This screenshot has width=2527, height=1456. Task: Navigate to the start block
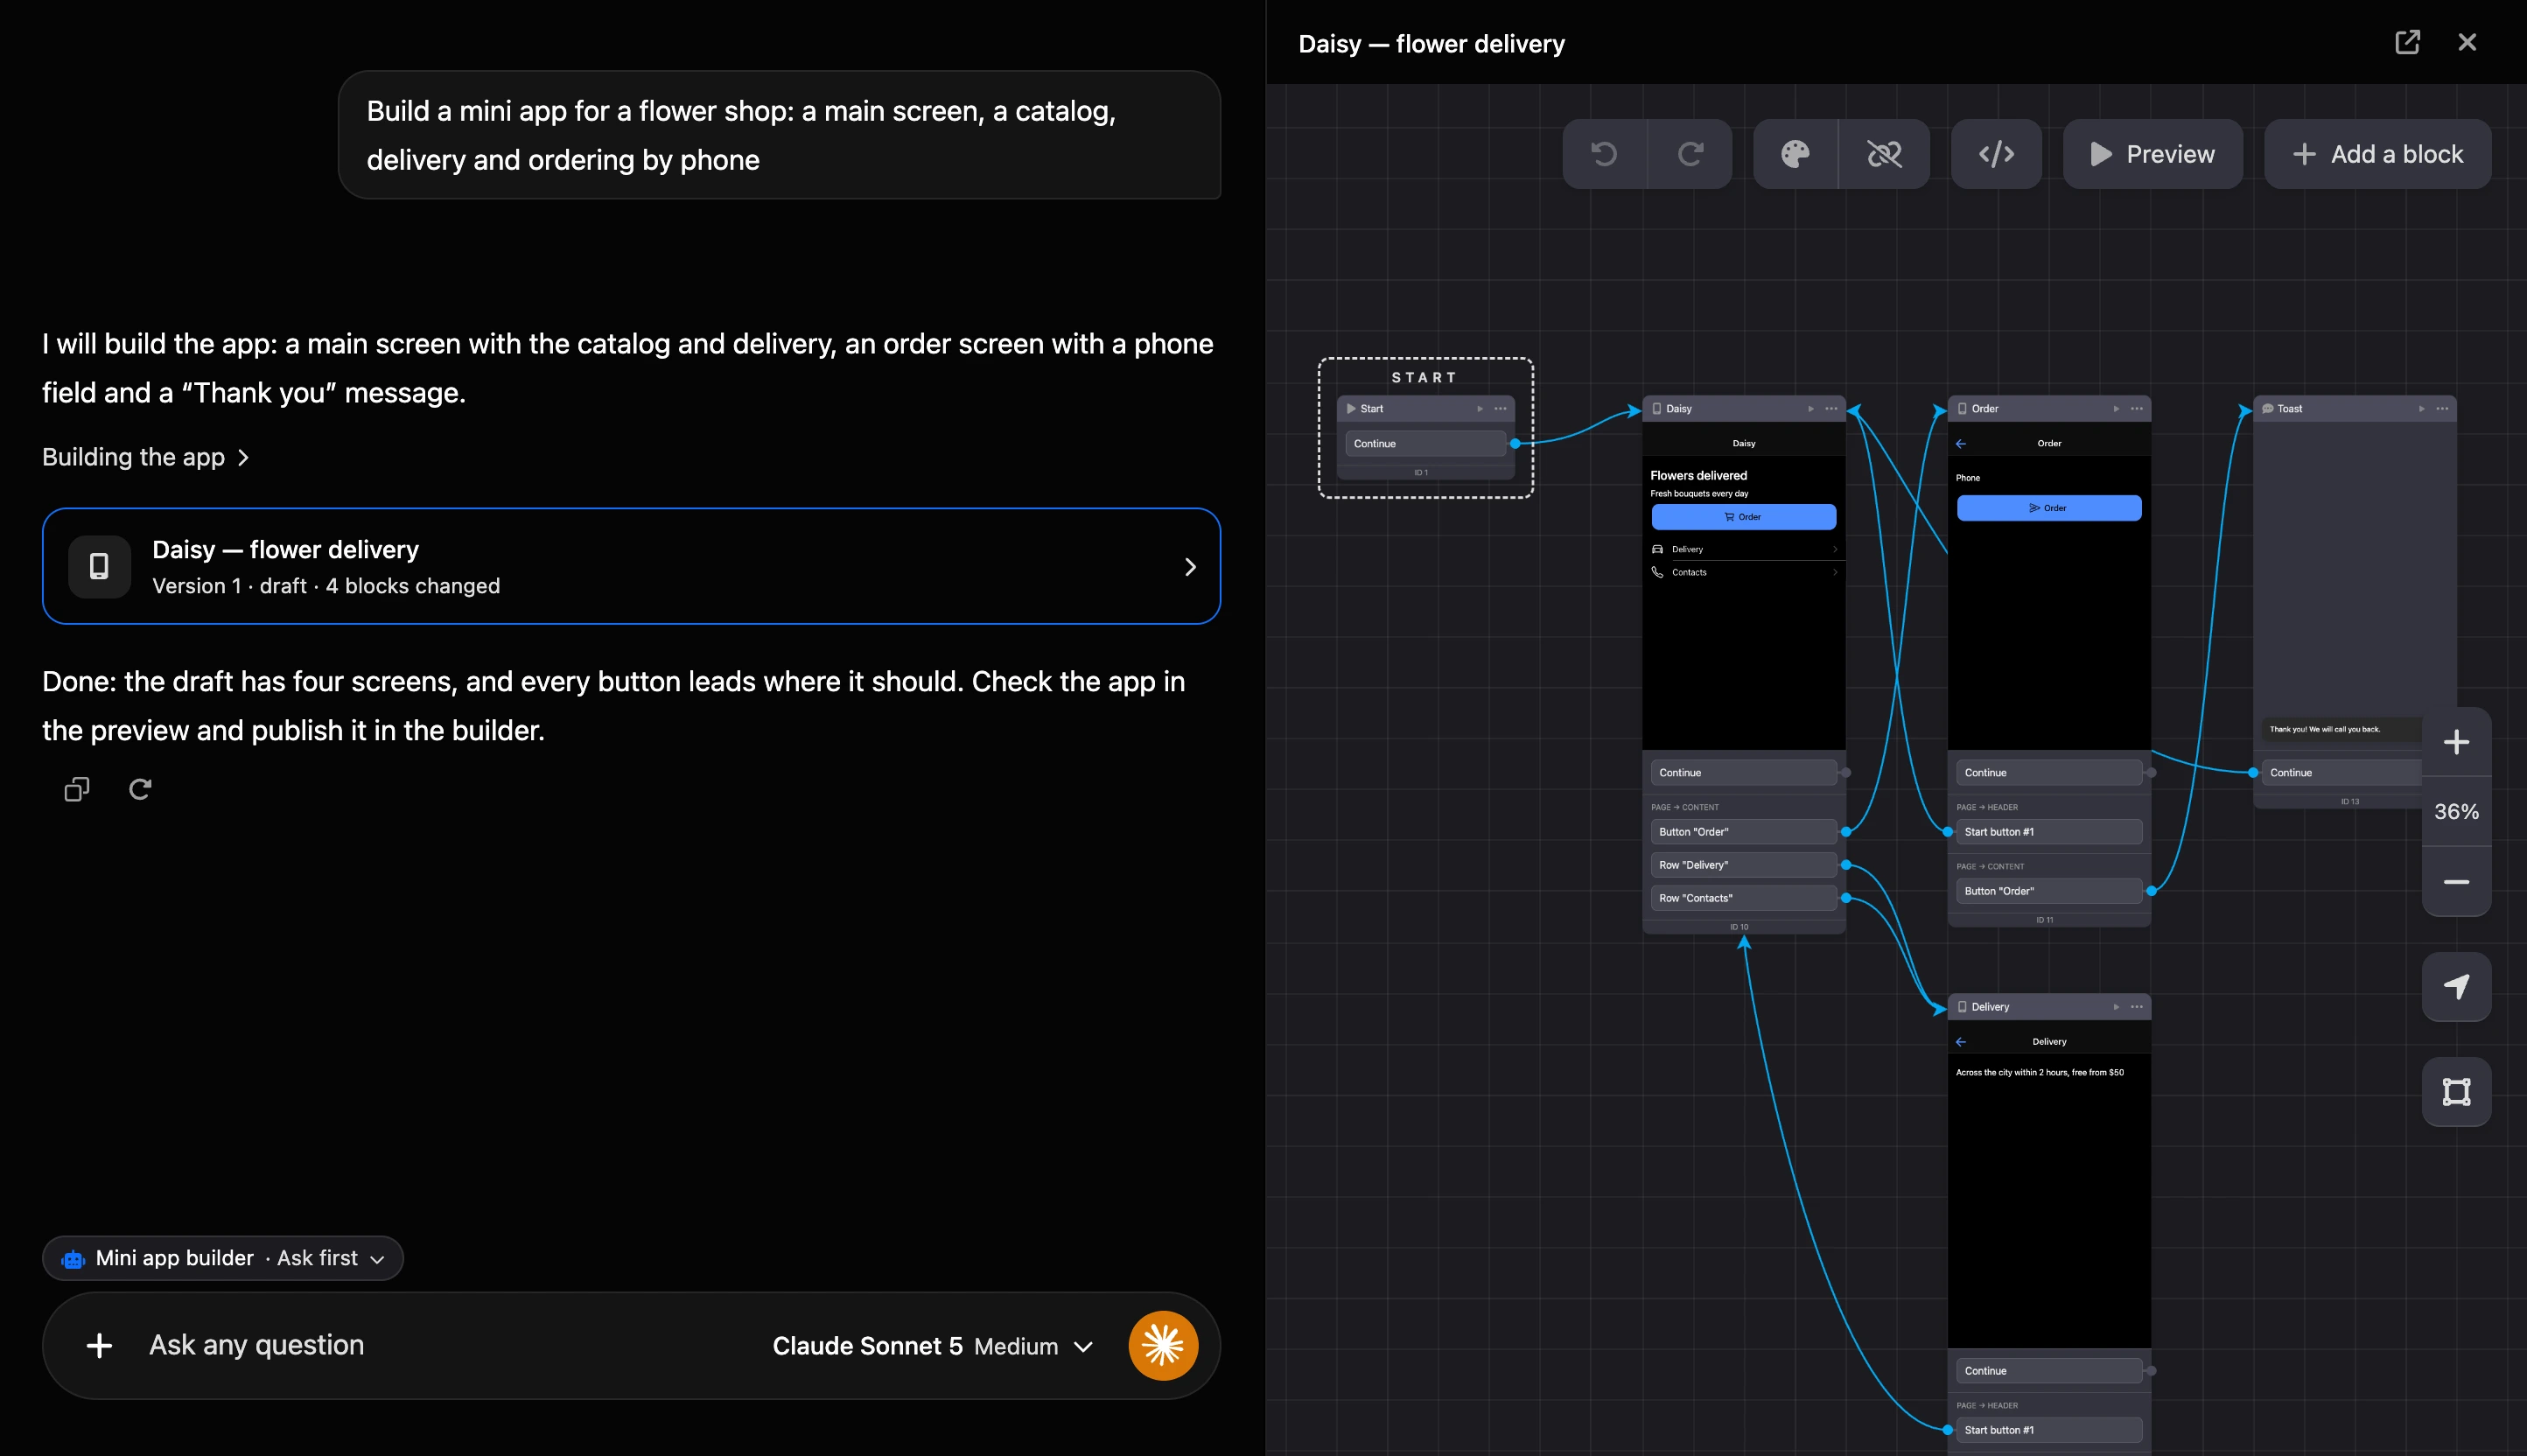[2456, 987]
